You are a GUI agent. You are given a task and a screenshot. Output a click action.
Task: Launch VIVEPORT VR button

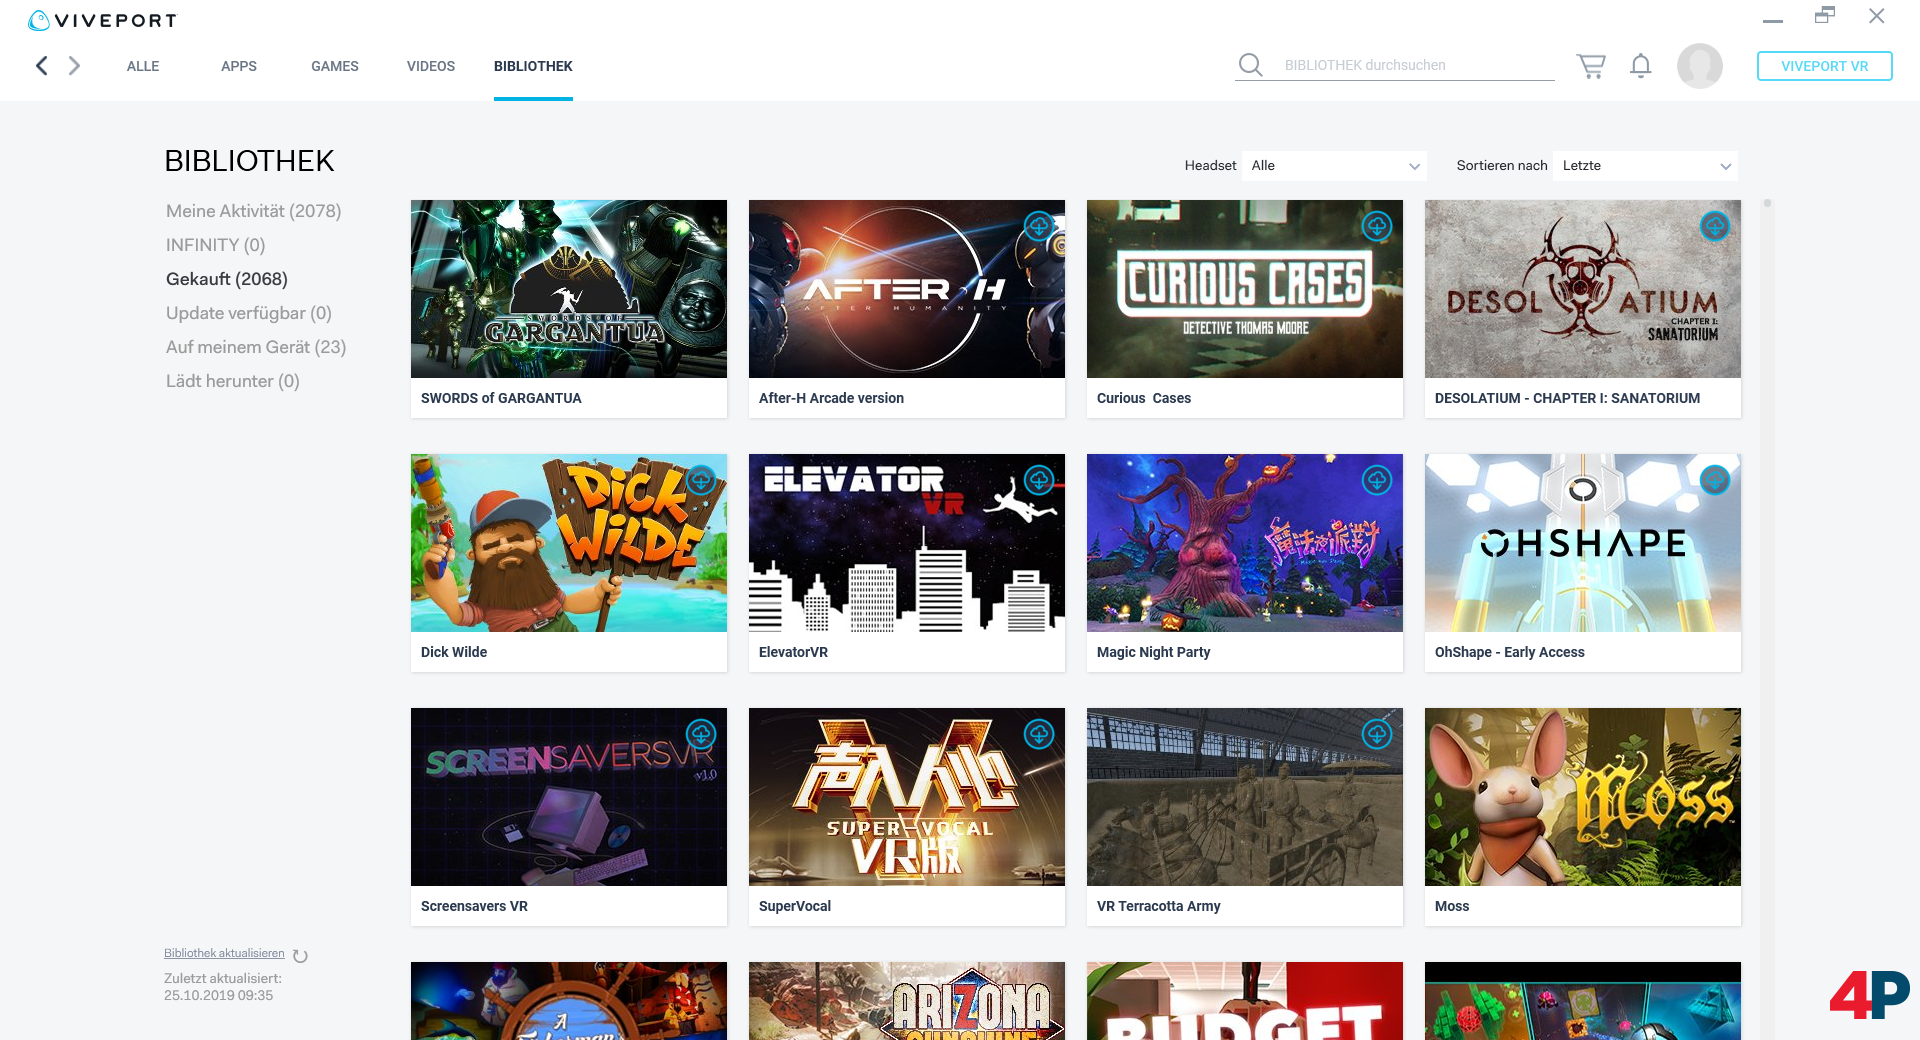1824,66
